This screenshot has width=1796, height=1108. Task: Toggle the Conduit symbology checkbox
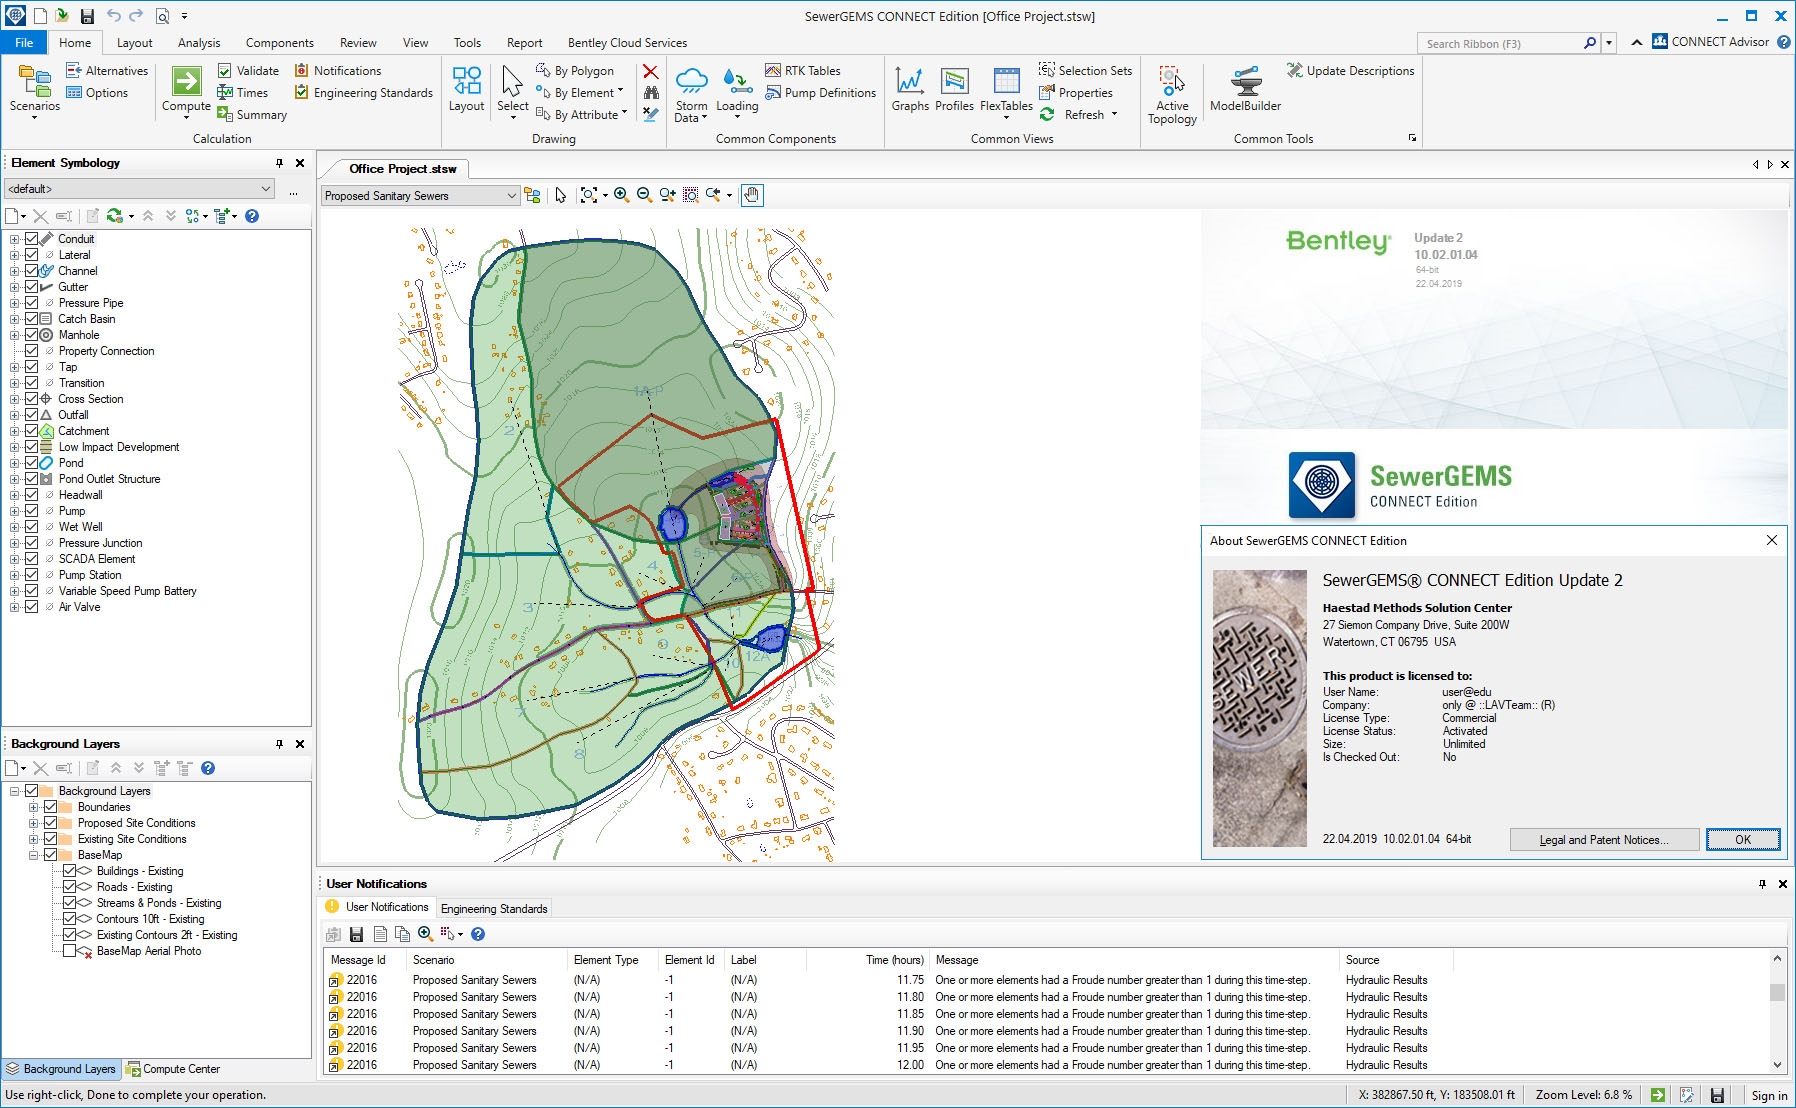31,239
